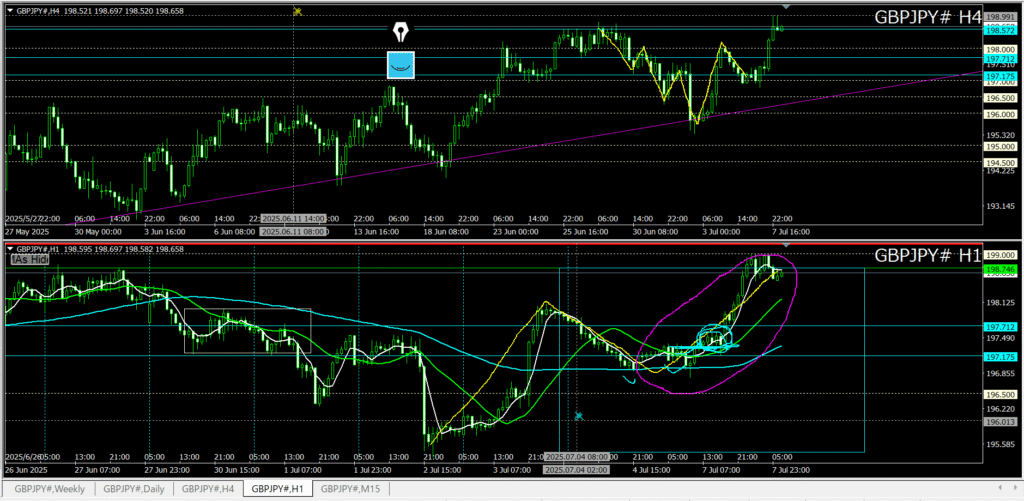This screenshot has height=501, width=1024.
Task: Click the H4 chart shift triangle marker
Action: [785, 8]
